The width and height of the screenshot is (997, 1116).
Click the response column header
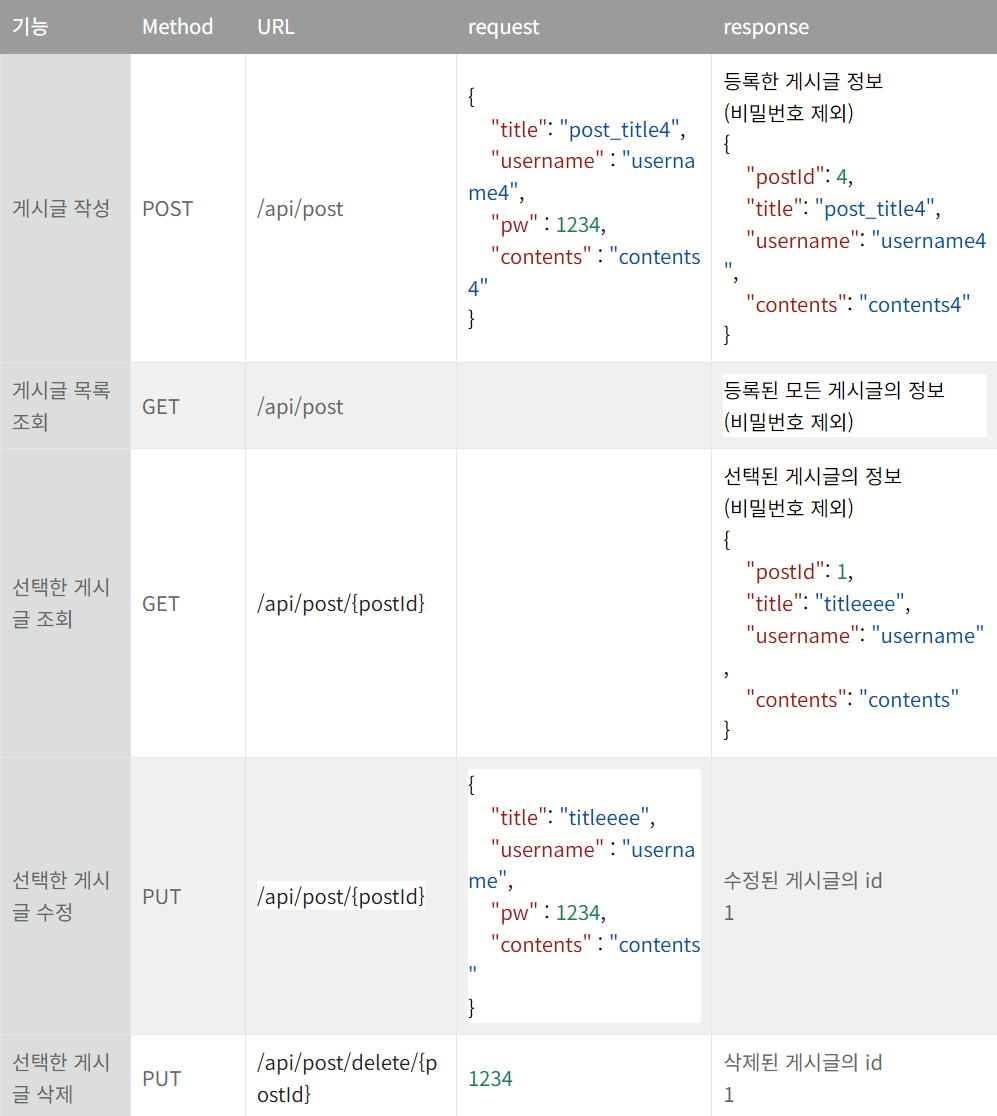[x=766, y=27]
